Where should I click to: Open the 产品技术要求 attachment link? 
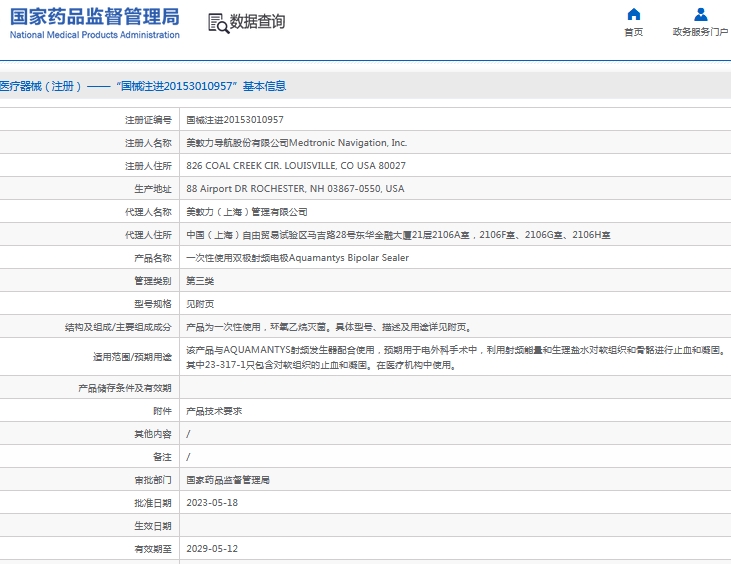pos(214,411)
